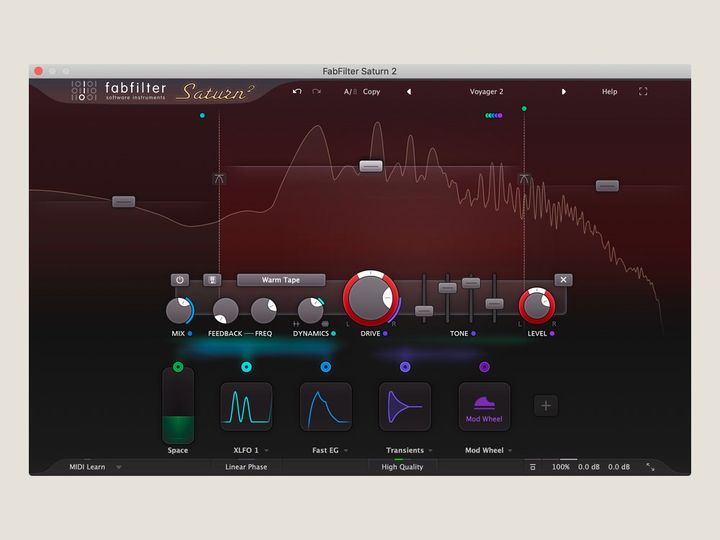Click the global bypass icon
The width and height of the screenshot is (720, 540).
(533, 467)
